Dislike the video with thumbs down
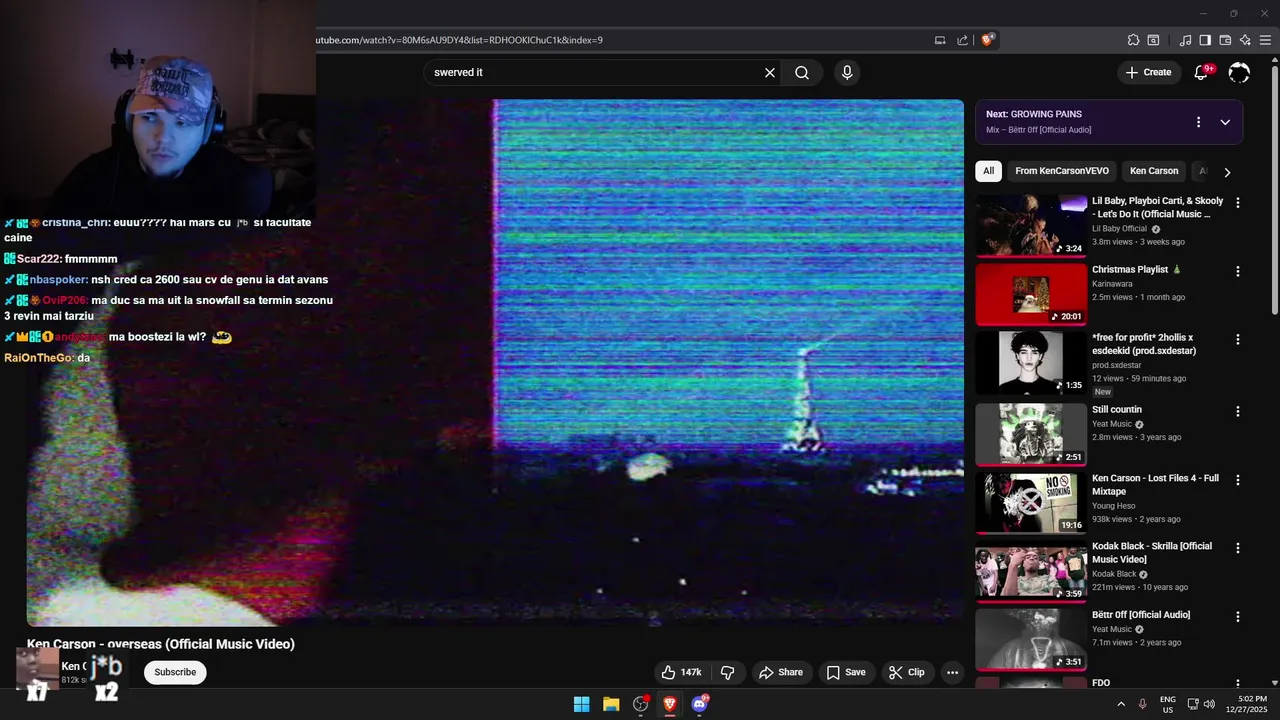Viewport: 1280px width, 720px height. pos(728,672)
